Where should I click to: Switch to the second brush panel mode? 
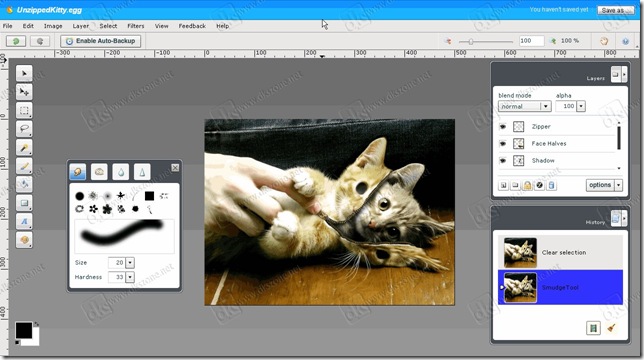point(99,172)
